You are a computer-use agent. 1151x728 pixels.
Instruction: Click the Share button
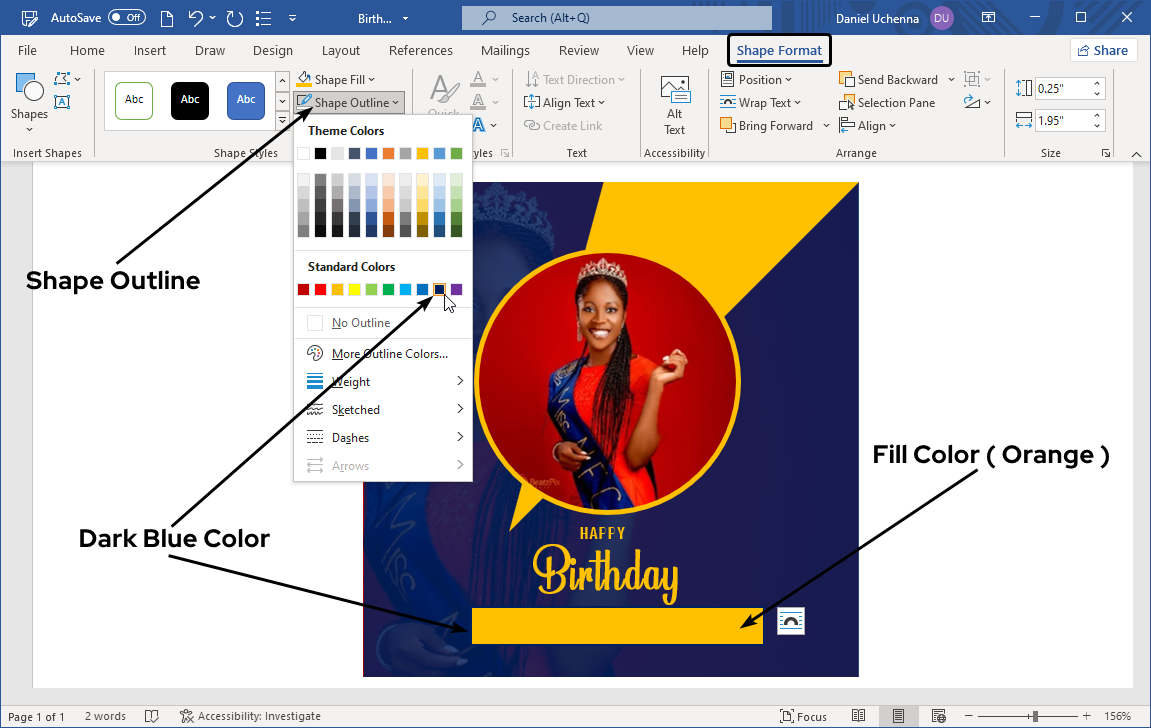tap(1102, 51)
